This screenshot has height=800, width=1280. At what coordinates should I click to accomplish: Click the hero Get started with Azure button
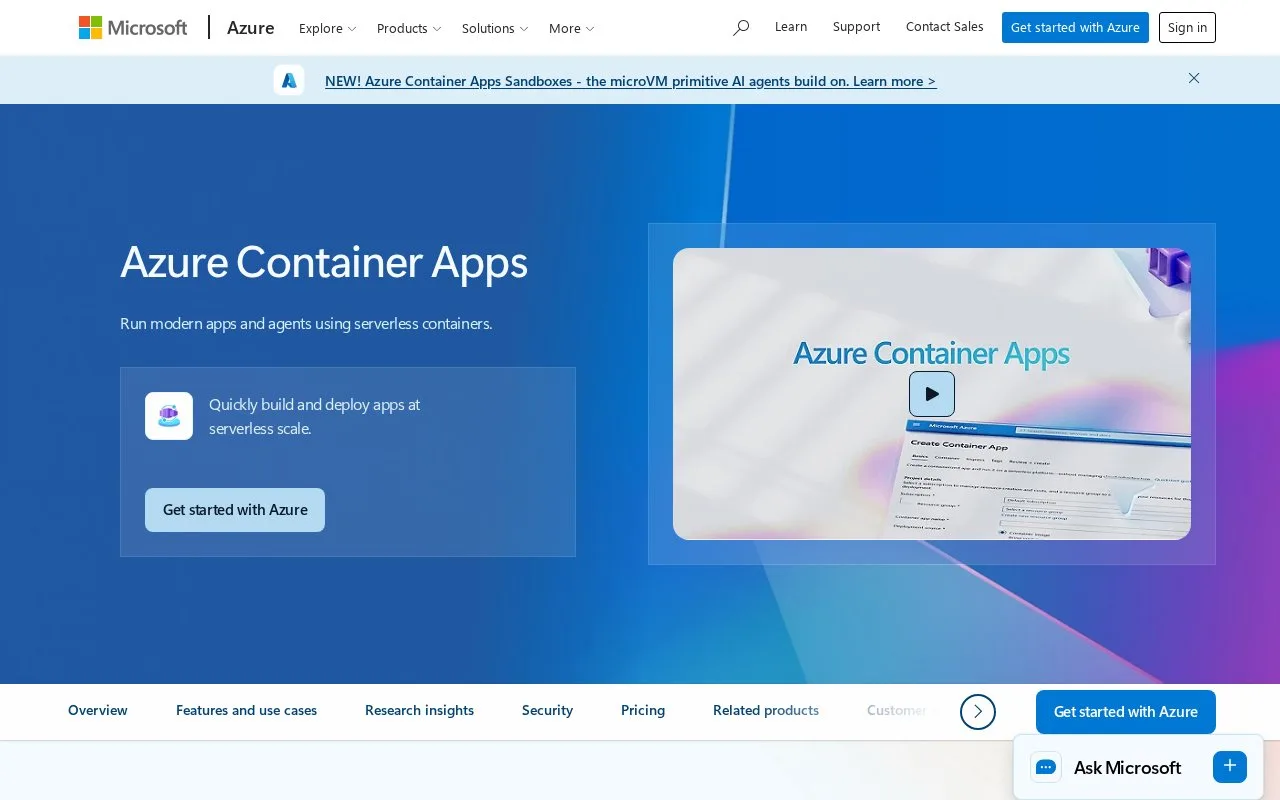coord(235,510)
